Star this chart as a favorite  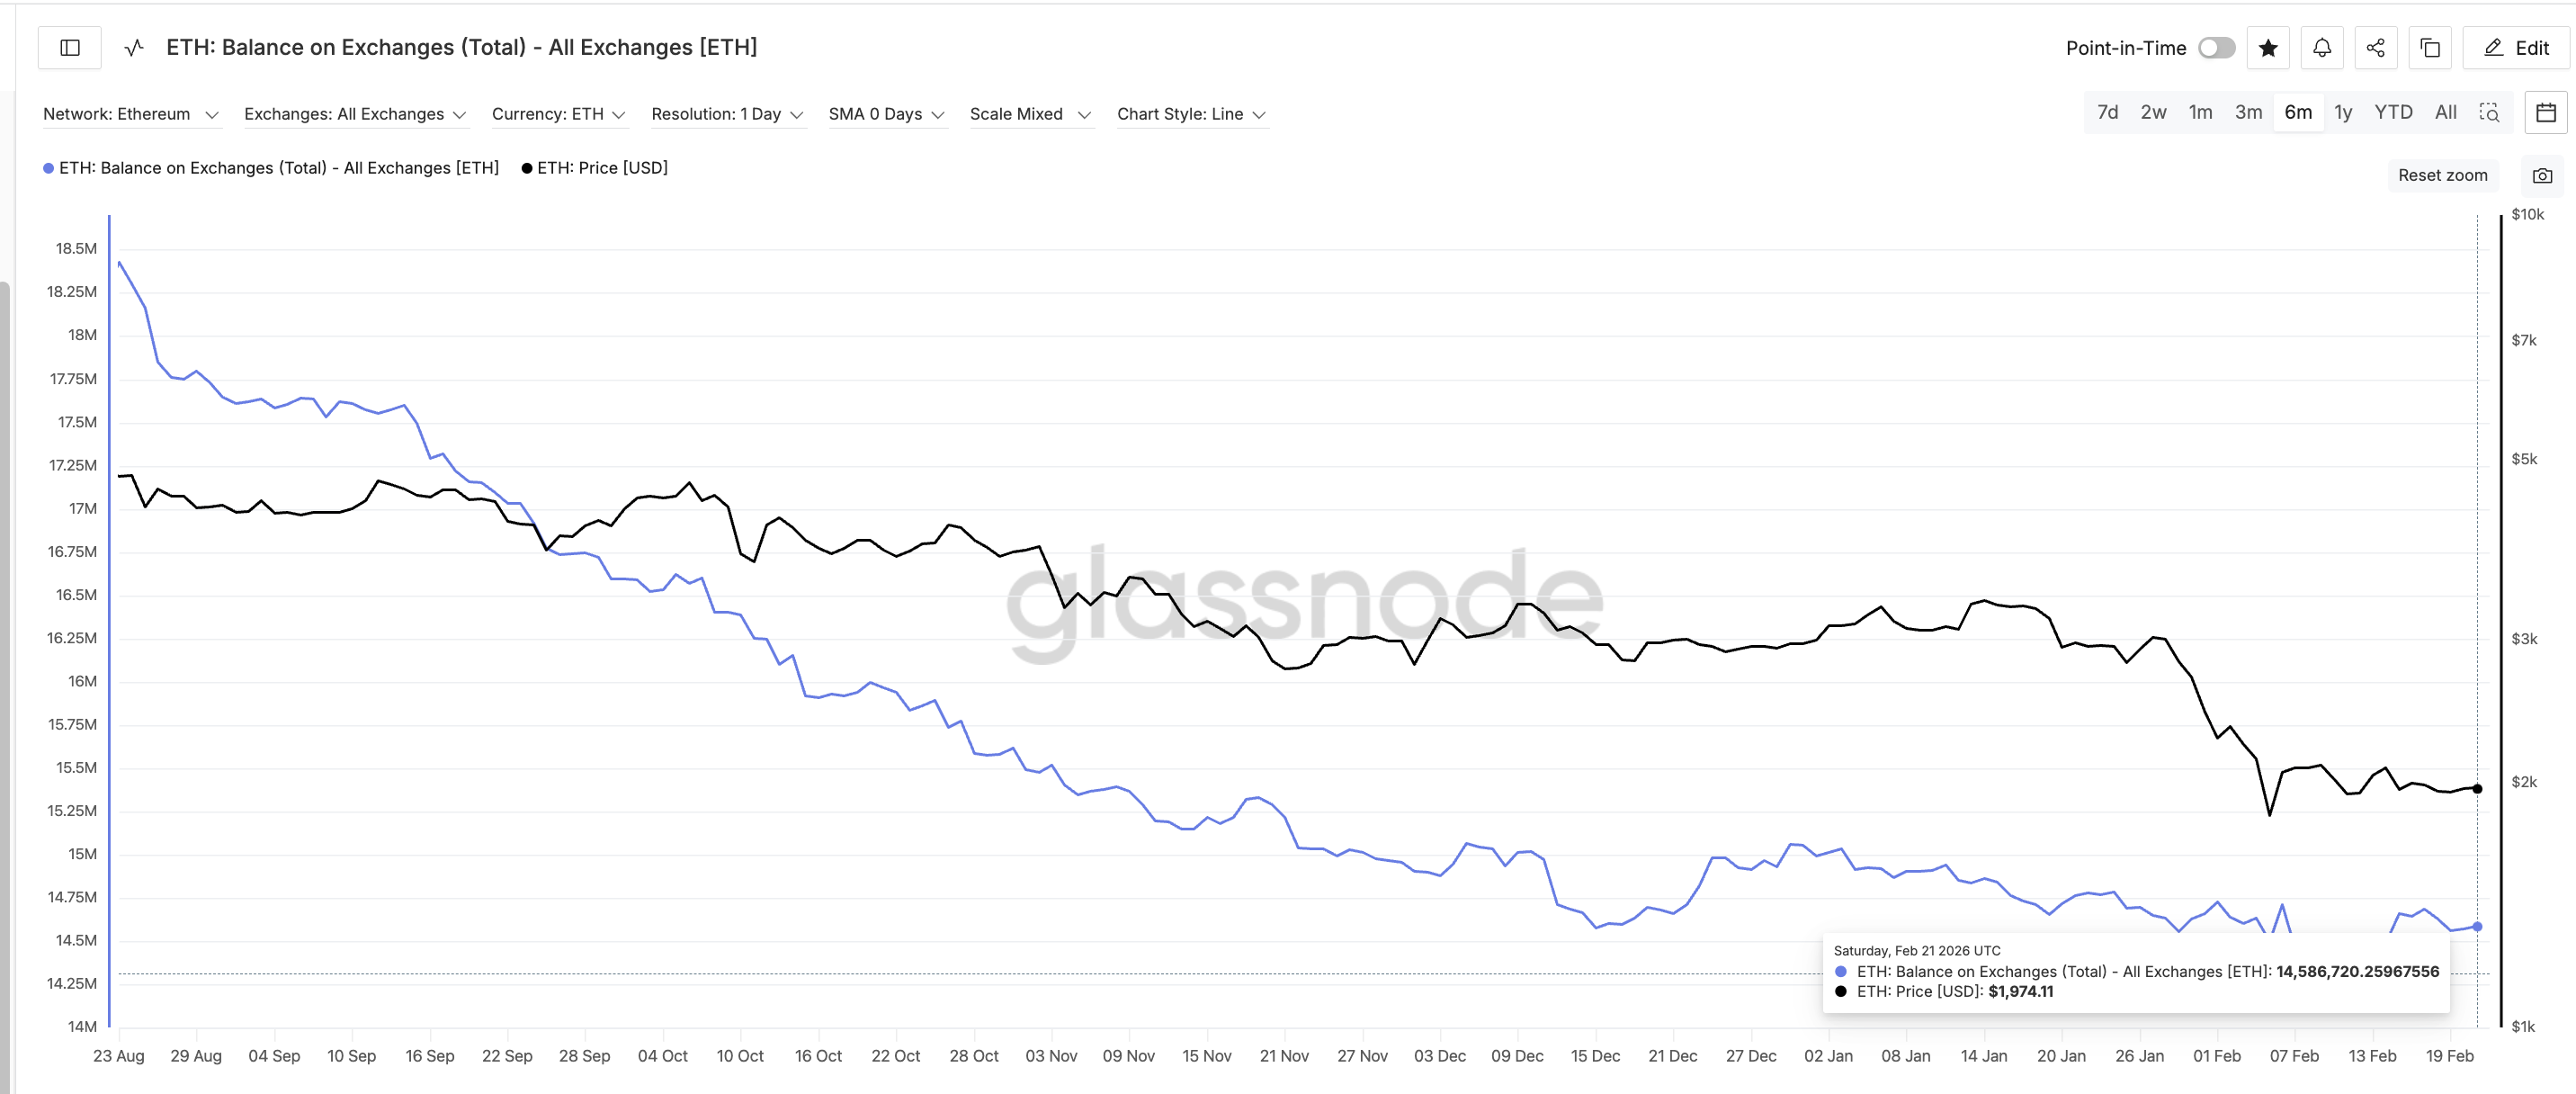click(2268, 47)
